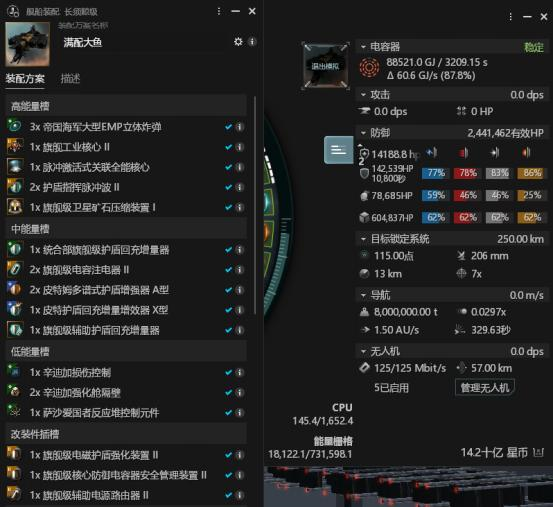Image resolution: width=553 pixels, height=507 pixels.
Task: Click the CPU 145.4/1,652.4 readout
Action: pyautogui.click(x=323, y=414)
